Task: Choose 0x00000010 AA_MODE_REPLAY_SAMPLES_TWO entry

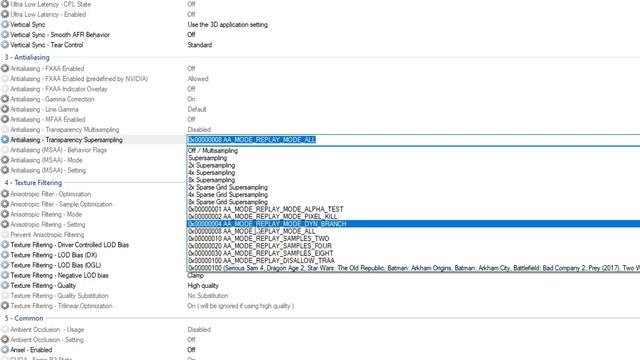Action: point(413,239)
